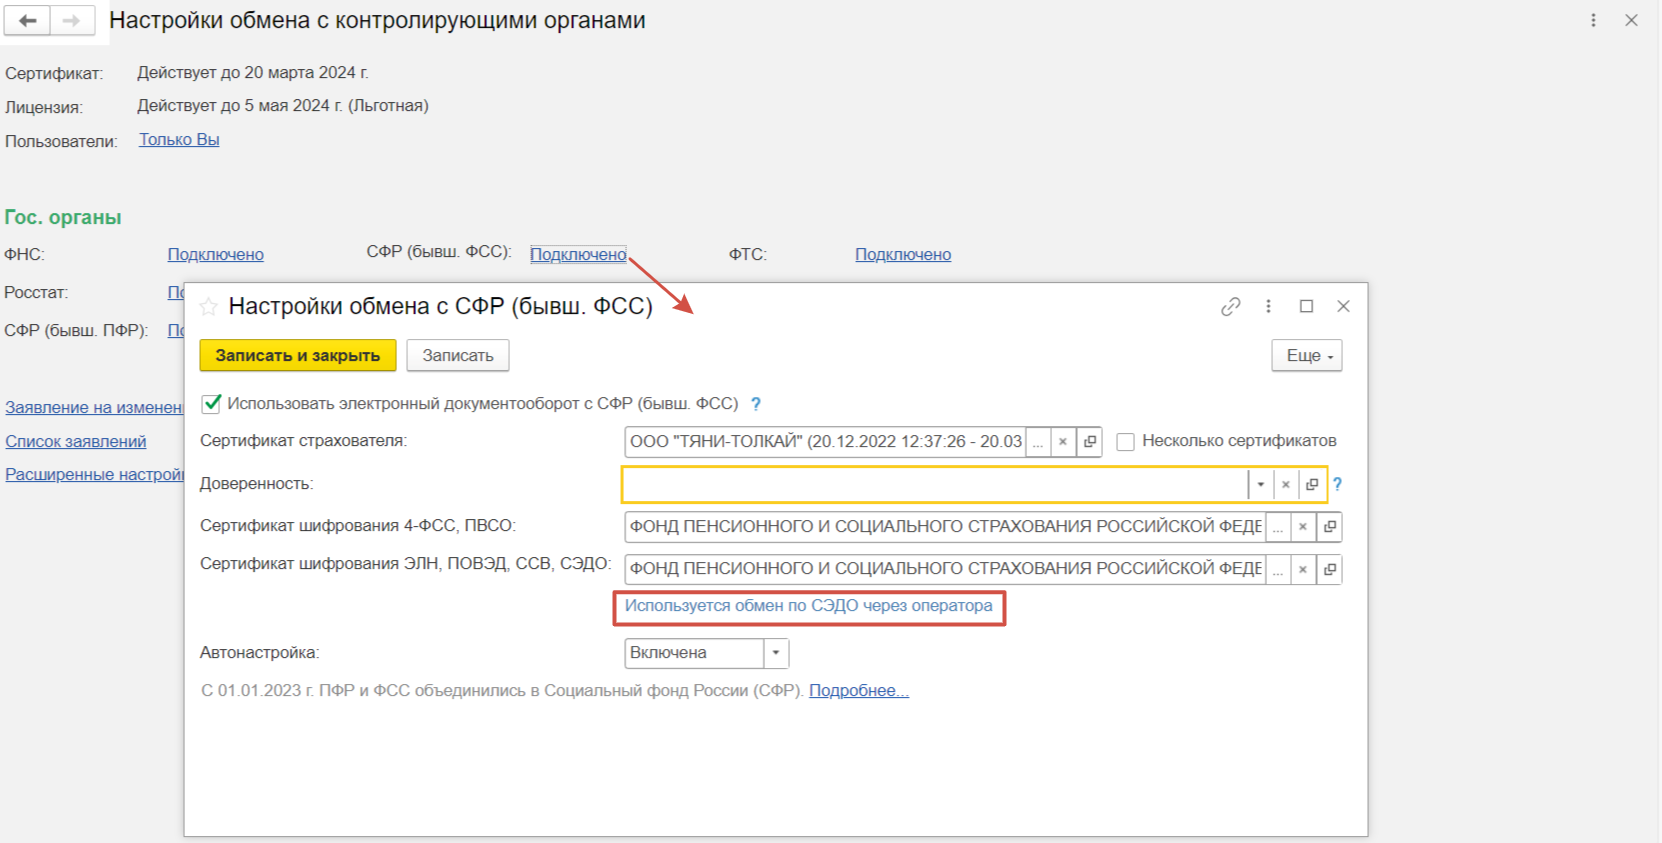The width and height of the screenshot is (1662, 843).
Task: Enable Несколько сертификатов checkbox
Action: tap(1125, 441)
